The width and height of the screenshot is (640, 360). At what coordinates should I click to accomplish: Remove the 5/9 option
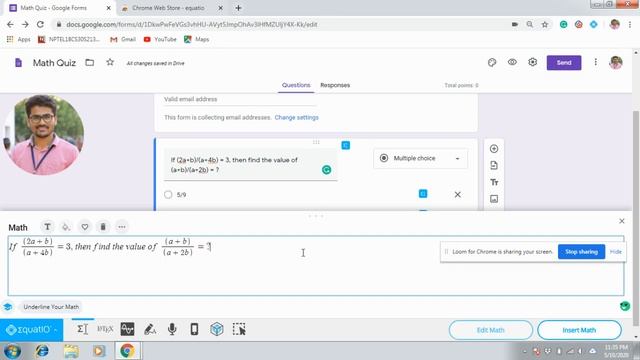tap(458, 195)
